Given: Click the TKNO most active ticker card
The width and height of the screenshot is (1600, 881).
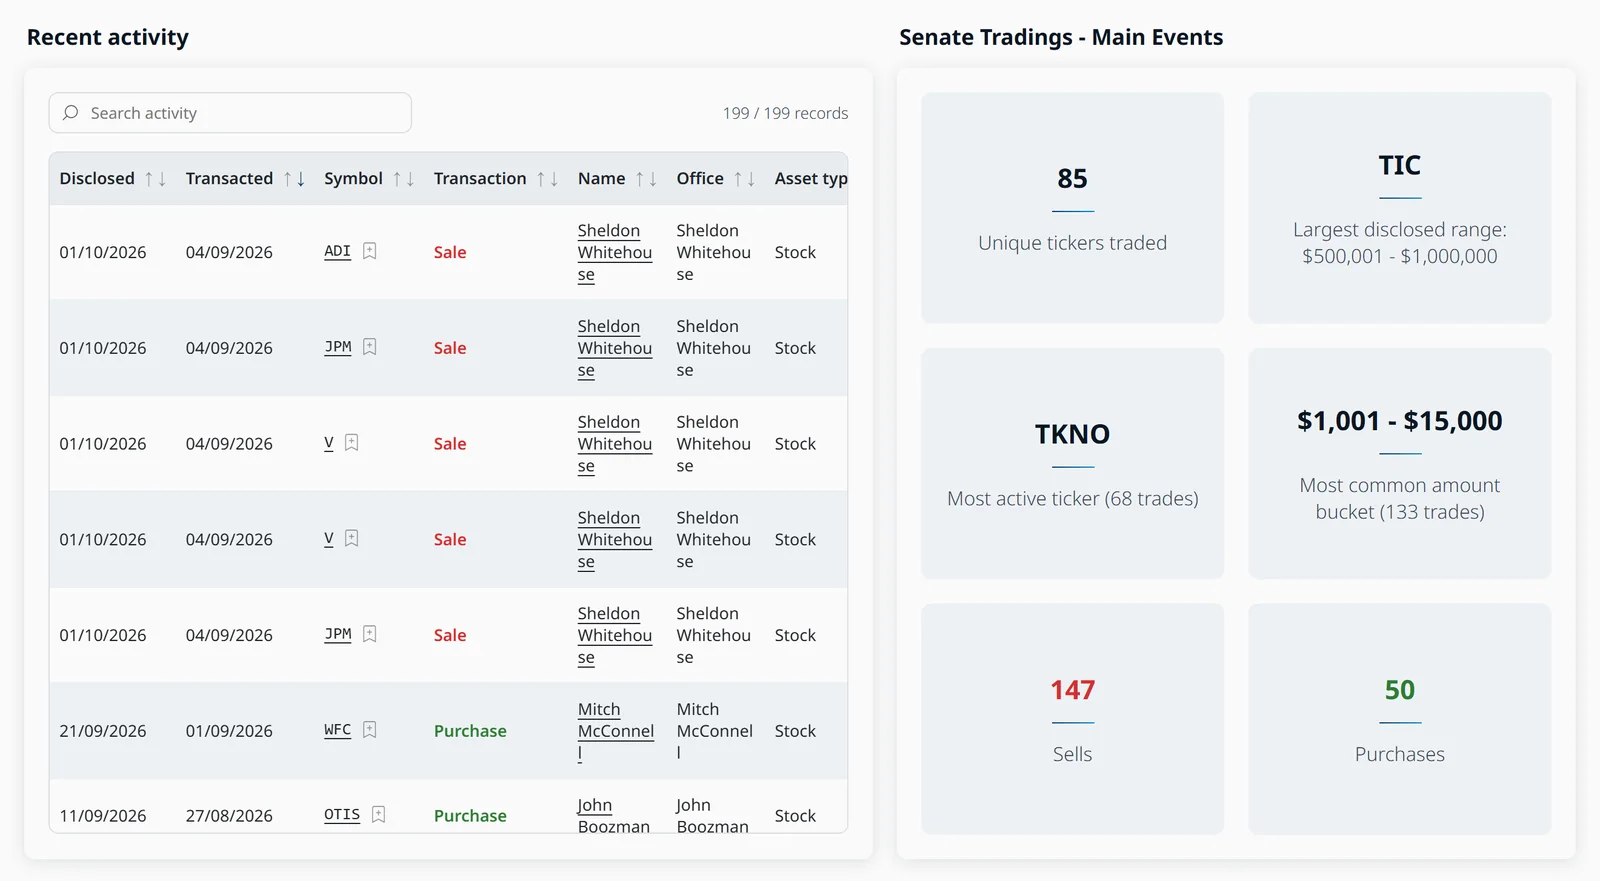Looking at the screenshot, I should click(x=1073, y=464).
